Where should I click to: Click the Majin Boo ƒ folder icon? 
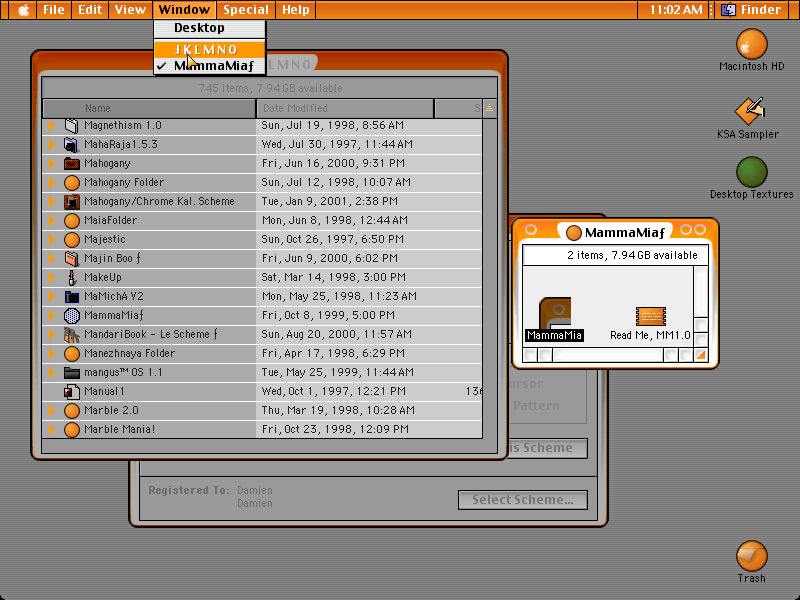pos(71,259)
